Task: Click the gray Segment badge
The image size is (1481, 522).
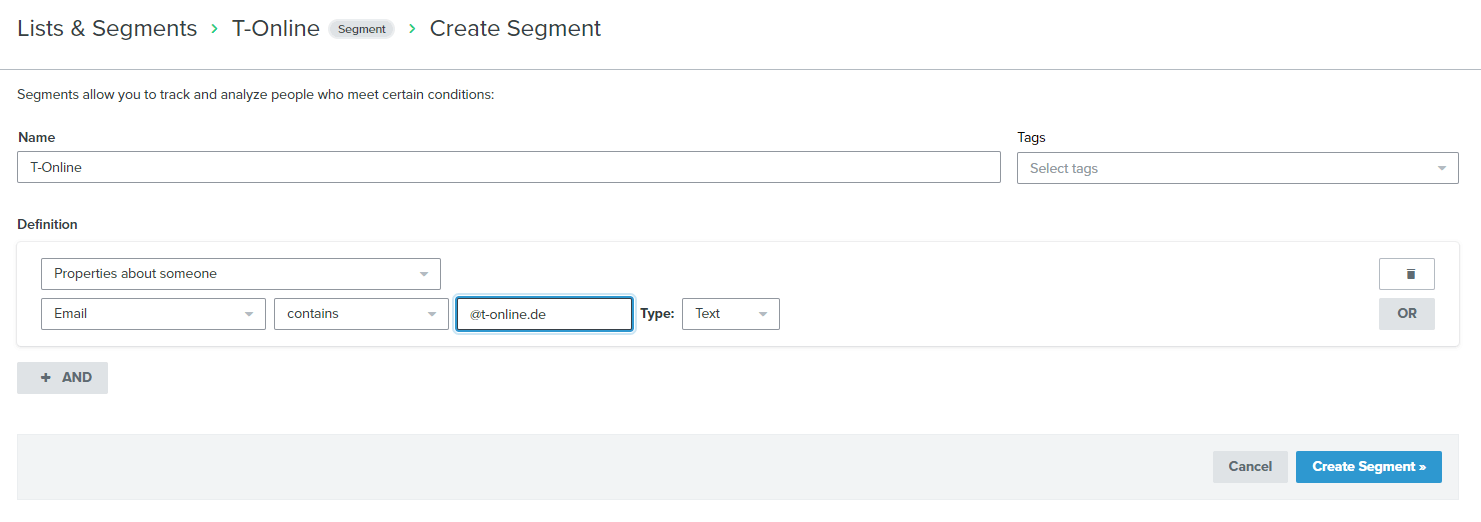Action: (361, 29)
